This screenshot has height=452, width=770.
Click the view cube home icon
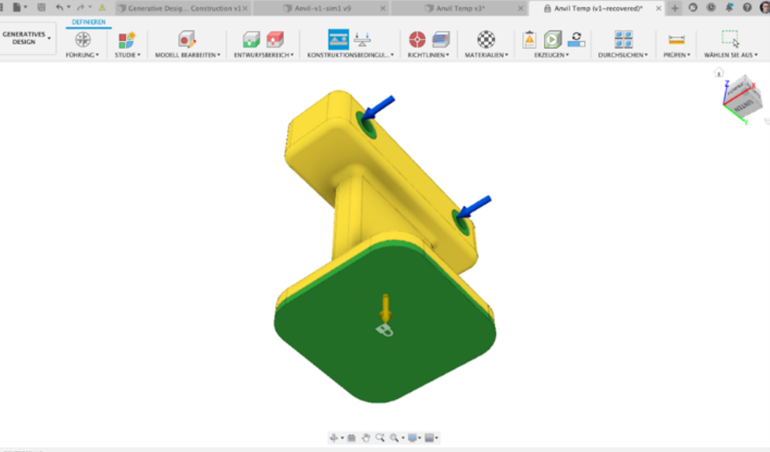(x=718, y=73)
